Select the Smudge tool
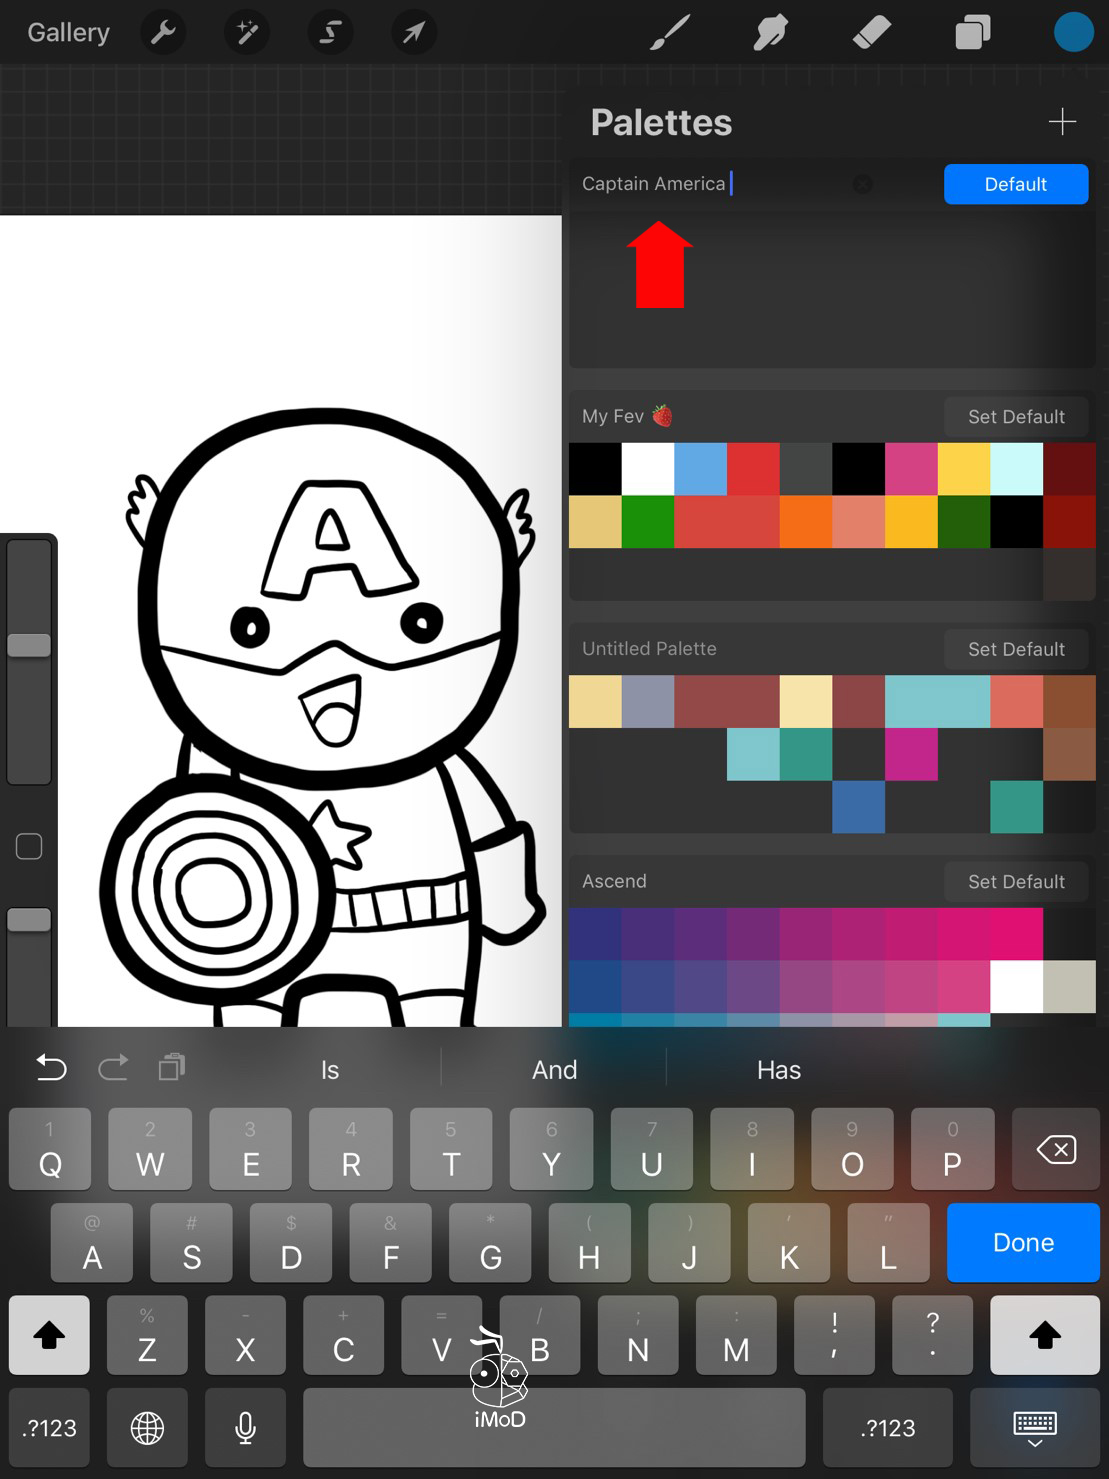The image size is (1109, 1479). click(771, 33)
